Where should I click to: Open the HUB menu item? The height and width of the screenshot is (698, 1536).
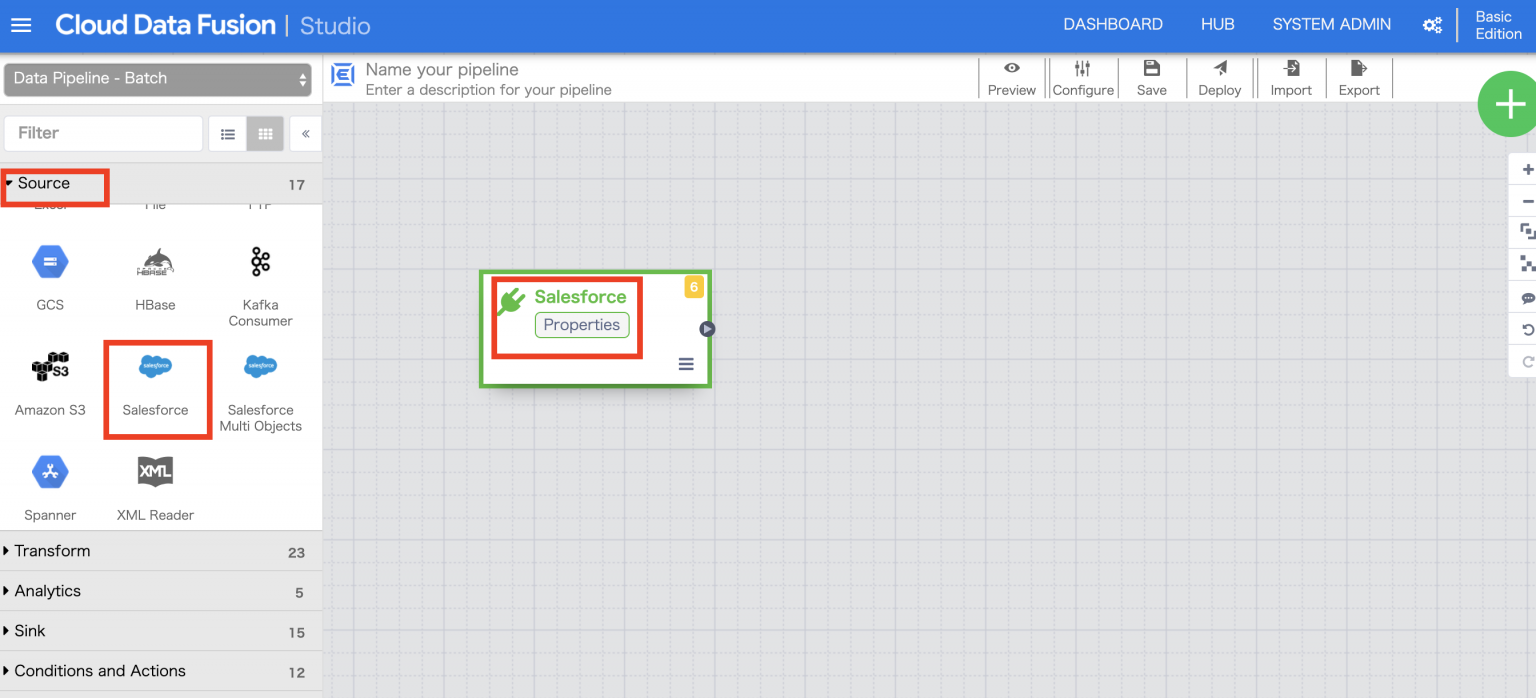pos(1217,24)
